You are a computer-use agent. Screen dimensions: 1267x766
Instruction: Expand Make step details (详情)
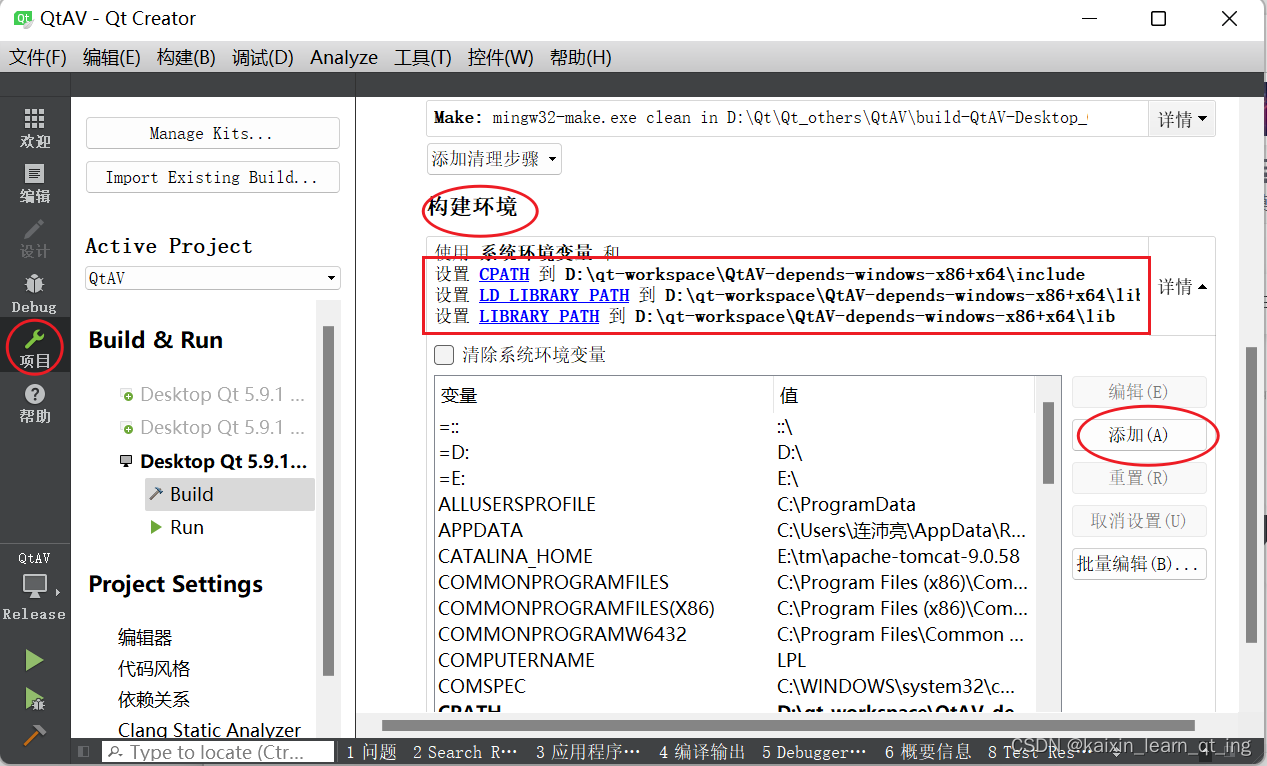[1182, 119]
